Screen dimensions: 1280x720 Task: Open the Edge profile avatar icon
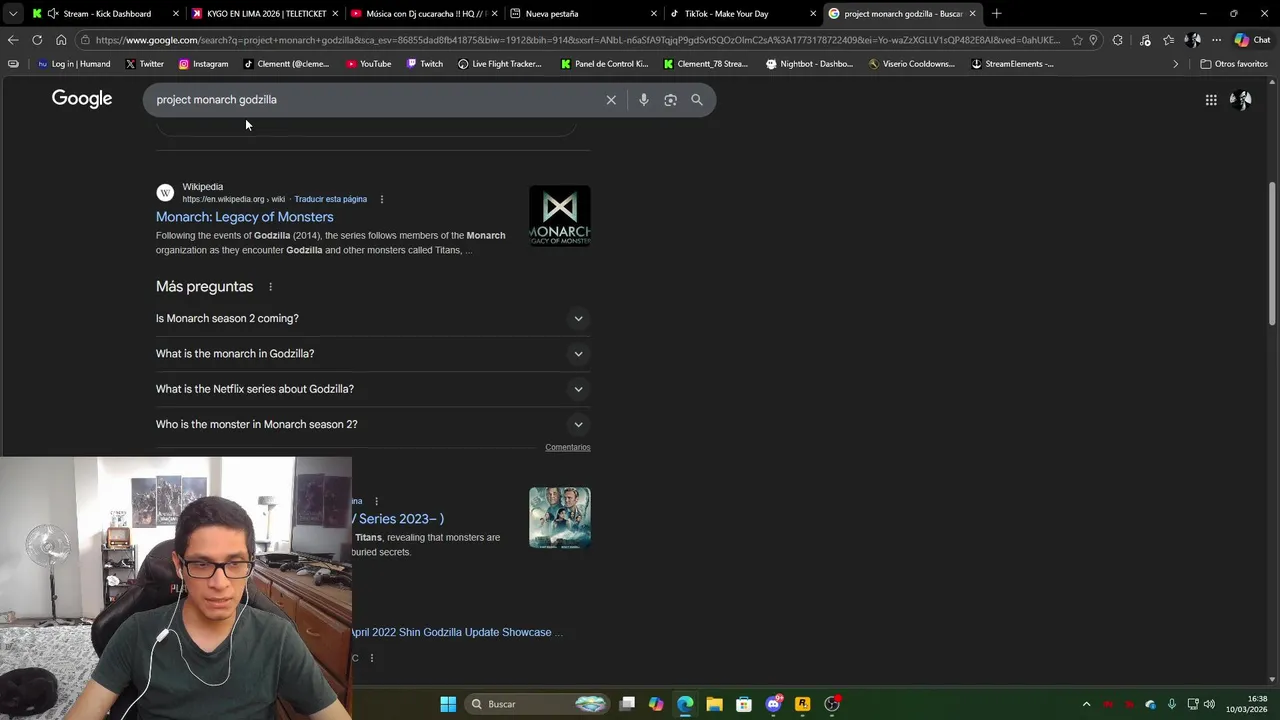point(1192,40)
